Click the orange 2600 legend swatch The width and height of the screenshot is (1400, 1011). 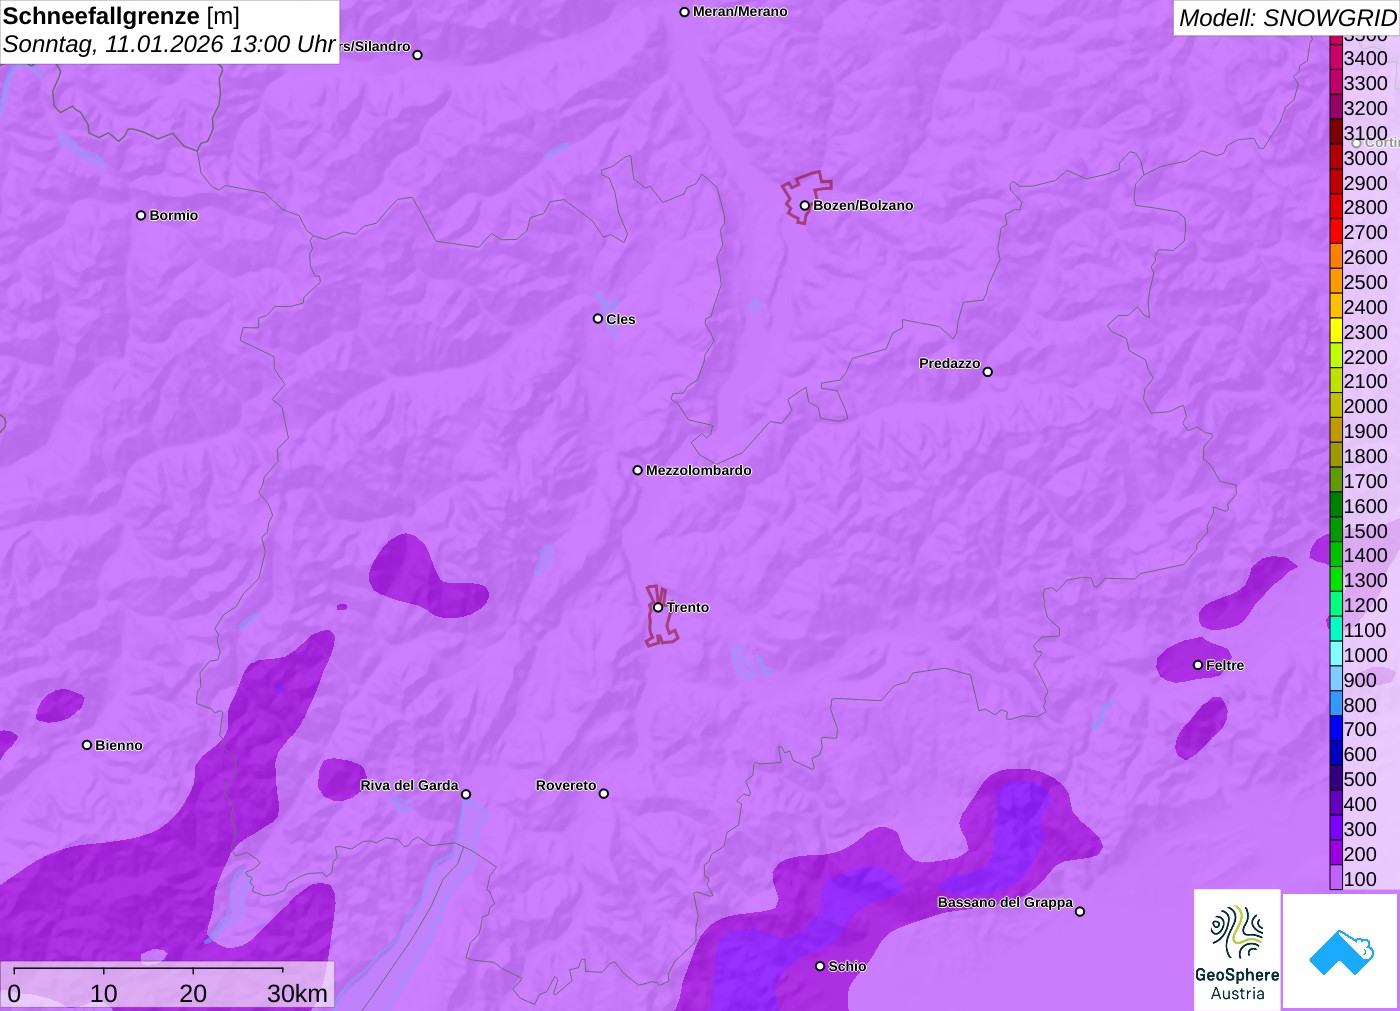tap(1336, 256)
